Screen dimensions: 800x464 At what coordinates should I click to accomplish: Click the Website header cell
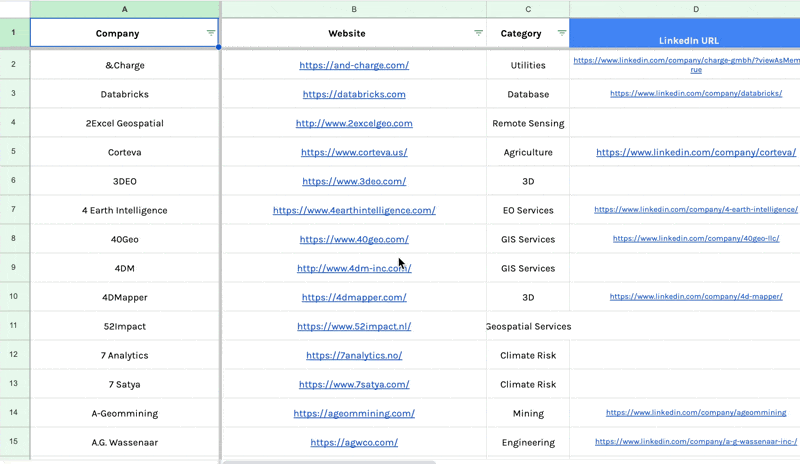click(x=354, y=33)
